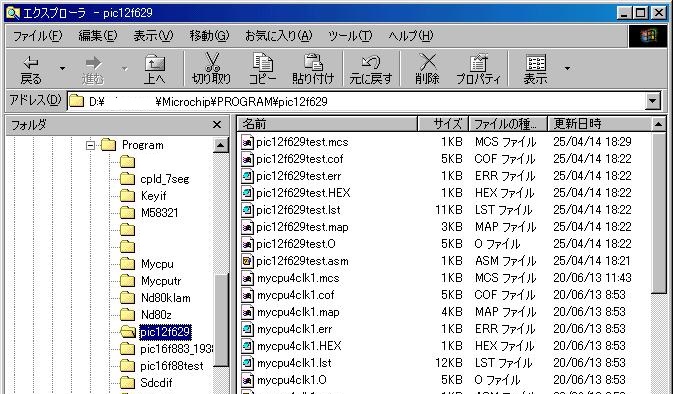Select the M58321 folder in tree
Screen dimensions: 673x394
[159, 213]
